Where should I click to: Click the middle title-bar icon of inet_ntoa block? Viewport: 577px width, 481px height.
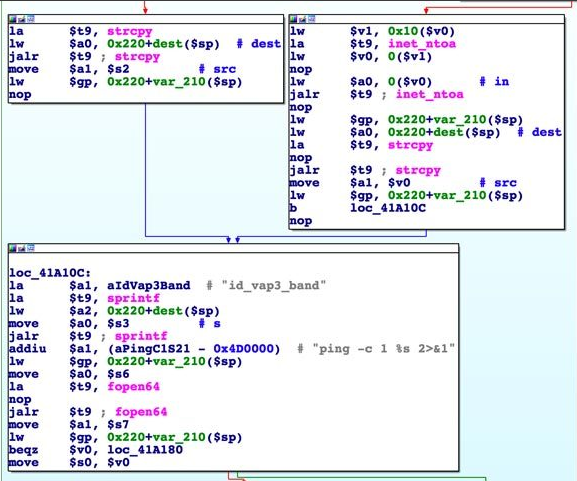pos(303,19)
